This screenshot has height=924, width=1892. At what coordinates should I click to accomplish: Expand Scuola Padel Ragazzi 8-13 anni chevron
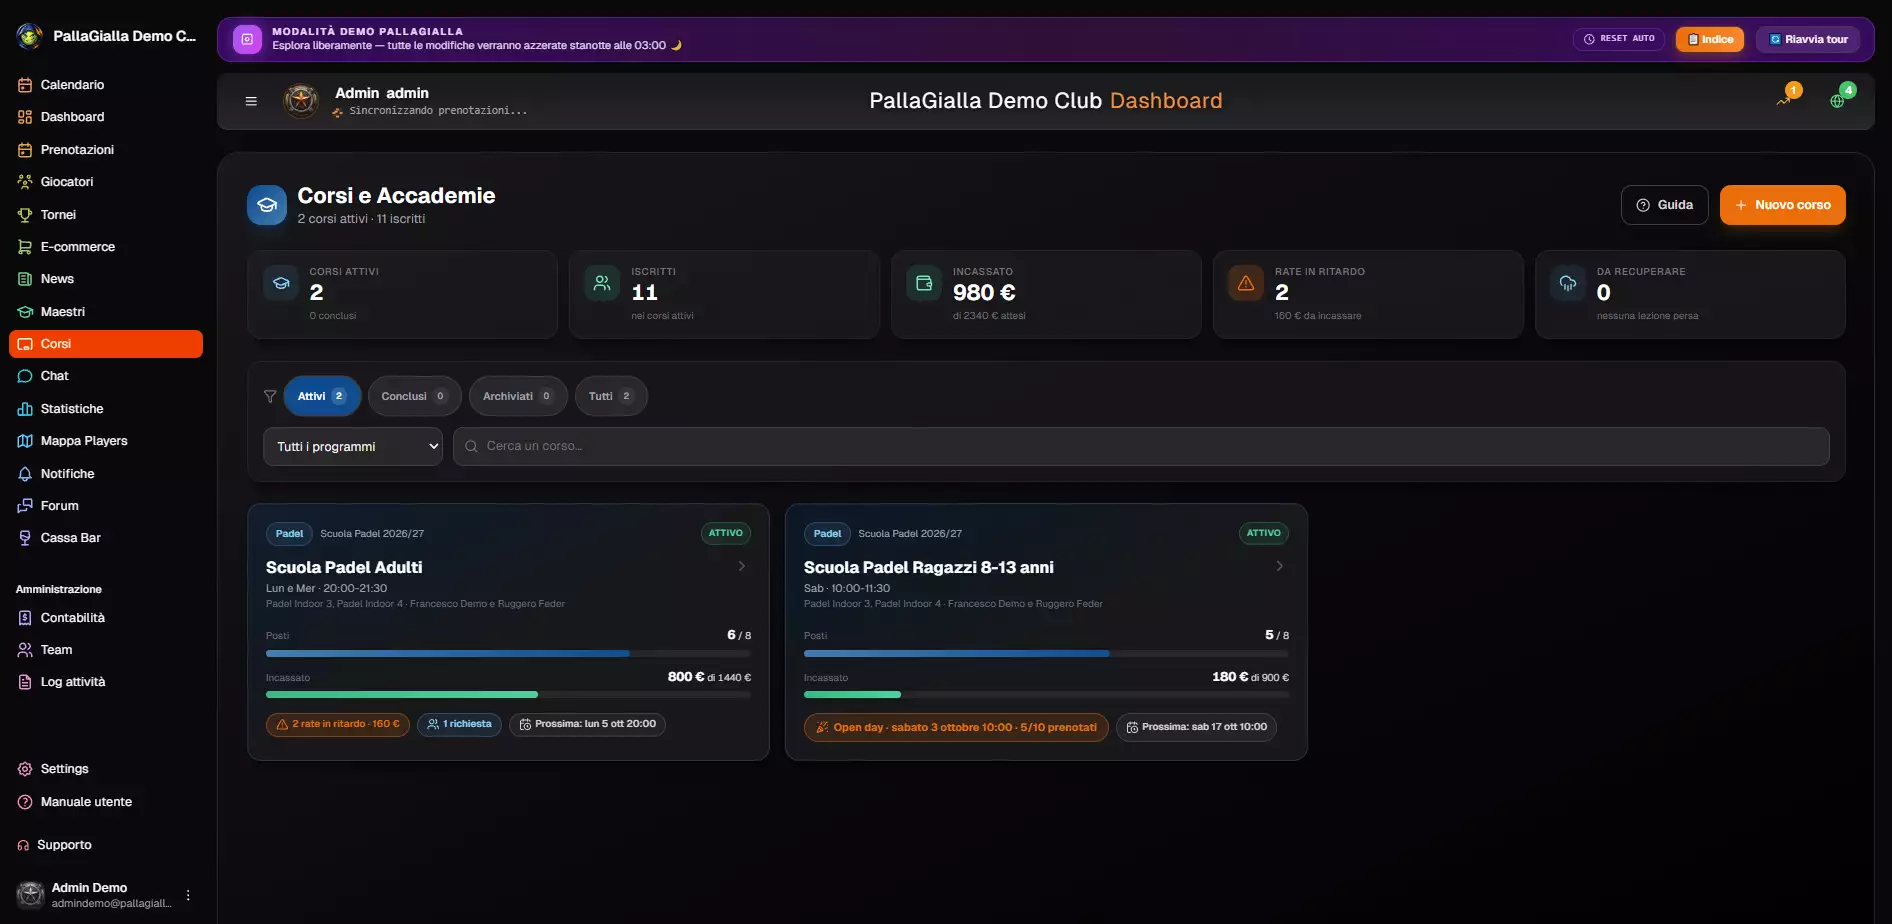[1279, 566]
